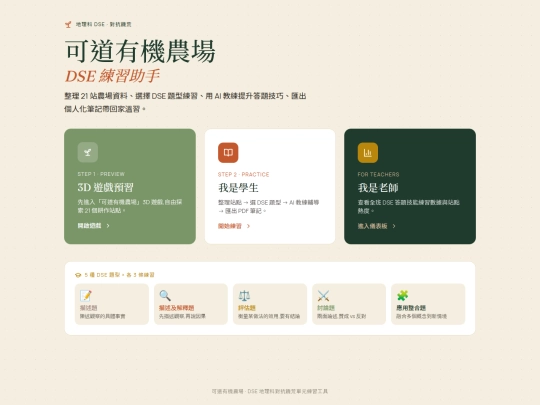Click the magnifying glass icon for 描述及解釋題

pyautogui.click(x=165, y=295)
